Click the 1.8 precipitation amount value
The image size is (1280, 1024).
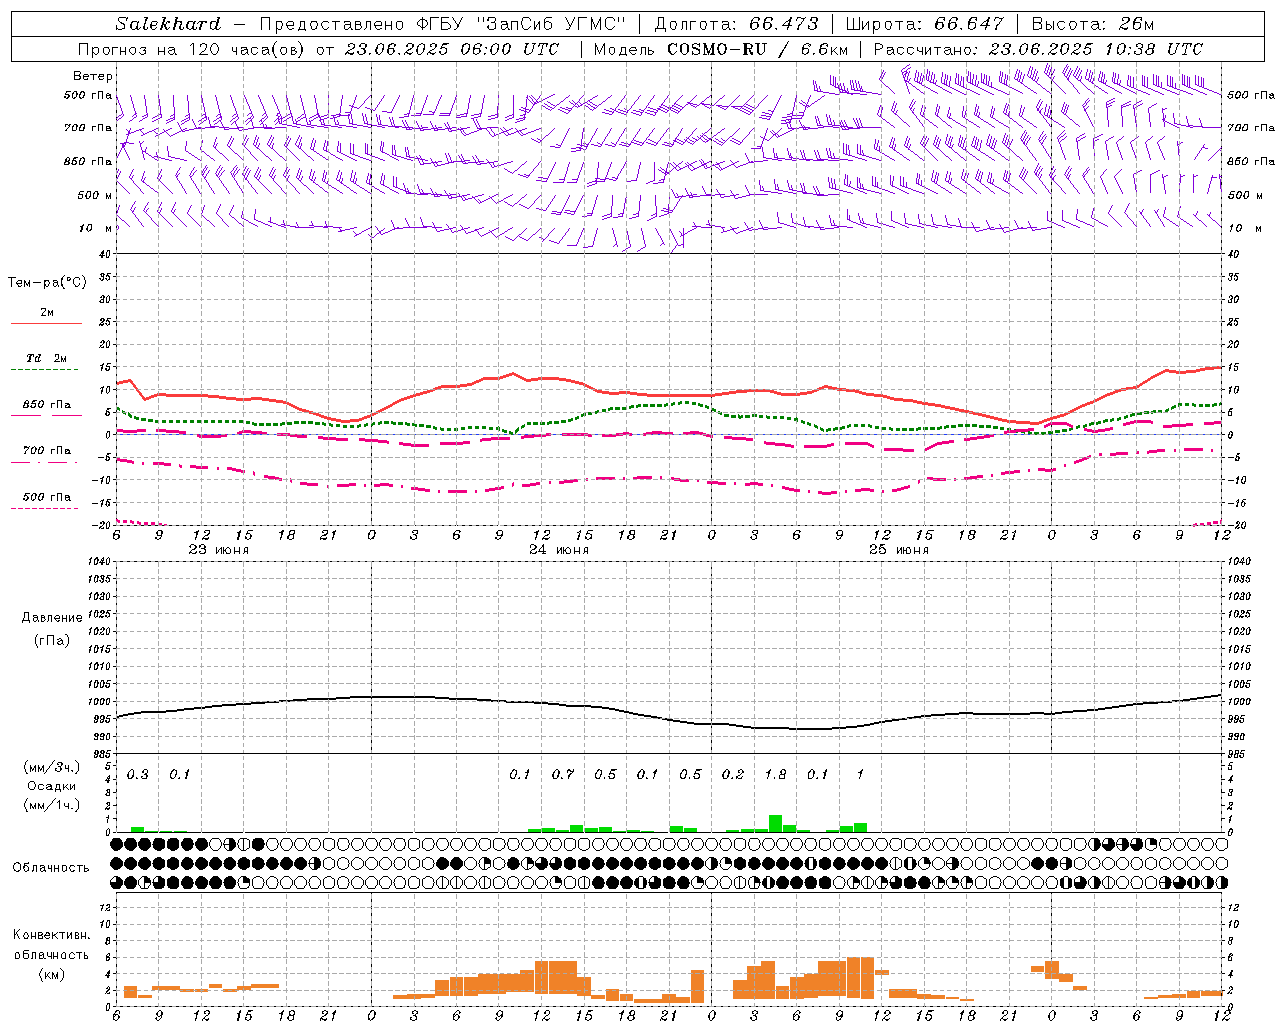(775, 775)
